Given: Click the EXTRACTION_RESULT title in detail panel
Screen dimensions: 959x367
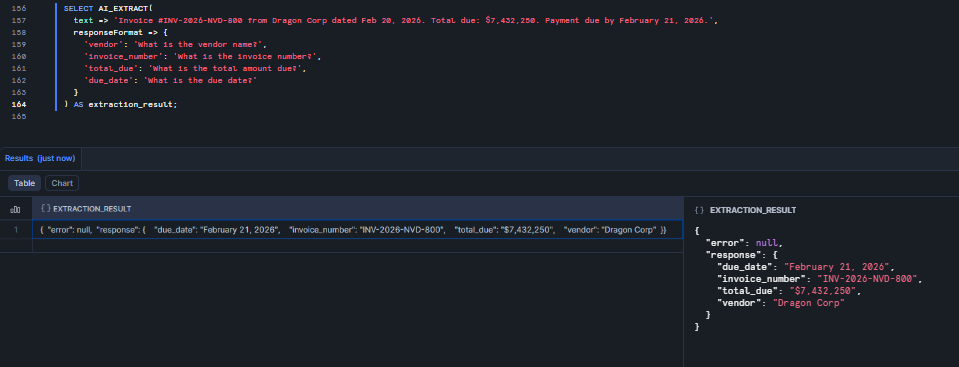Looking at the screenshot, I should (x=753, y=210).
